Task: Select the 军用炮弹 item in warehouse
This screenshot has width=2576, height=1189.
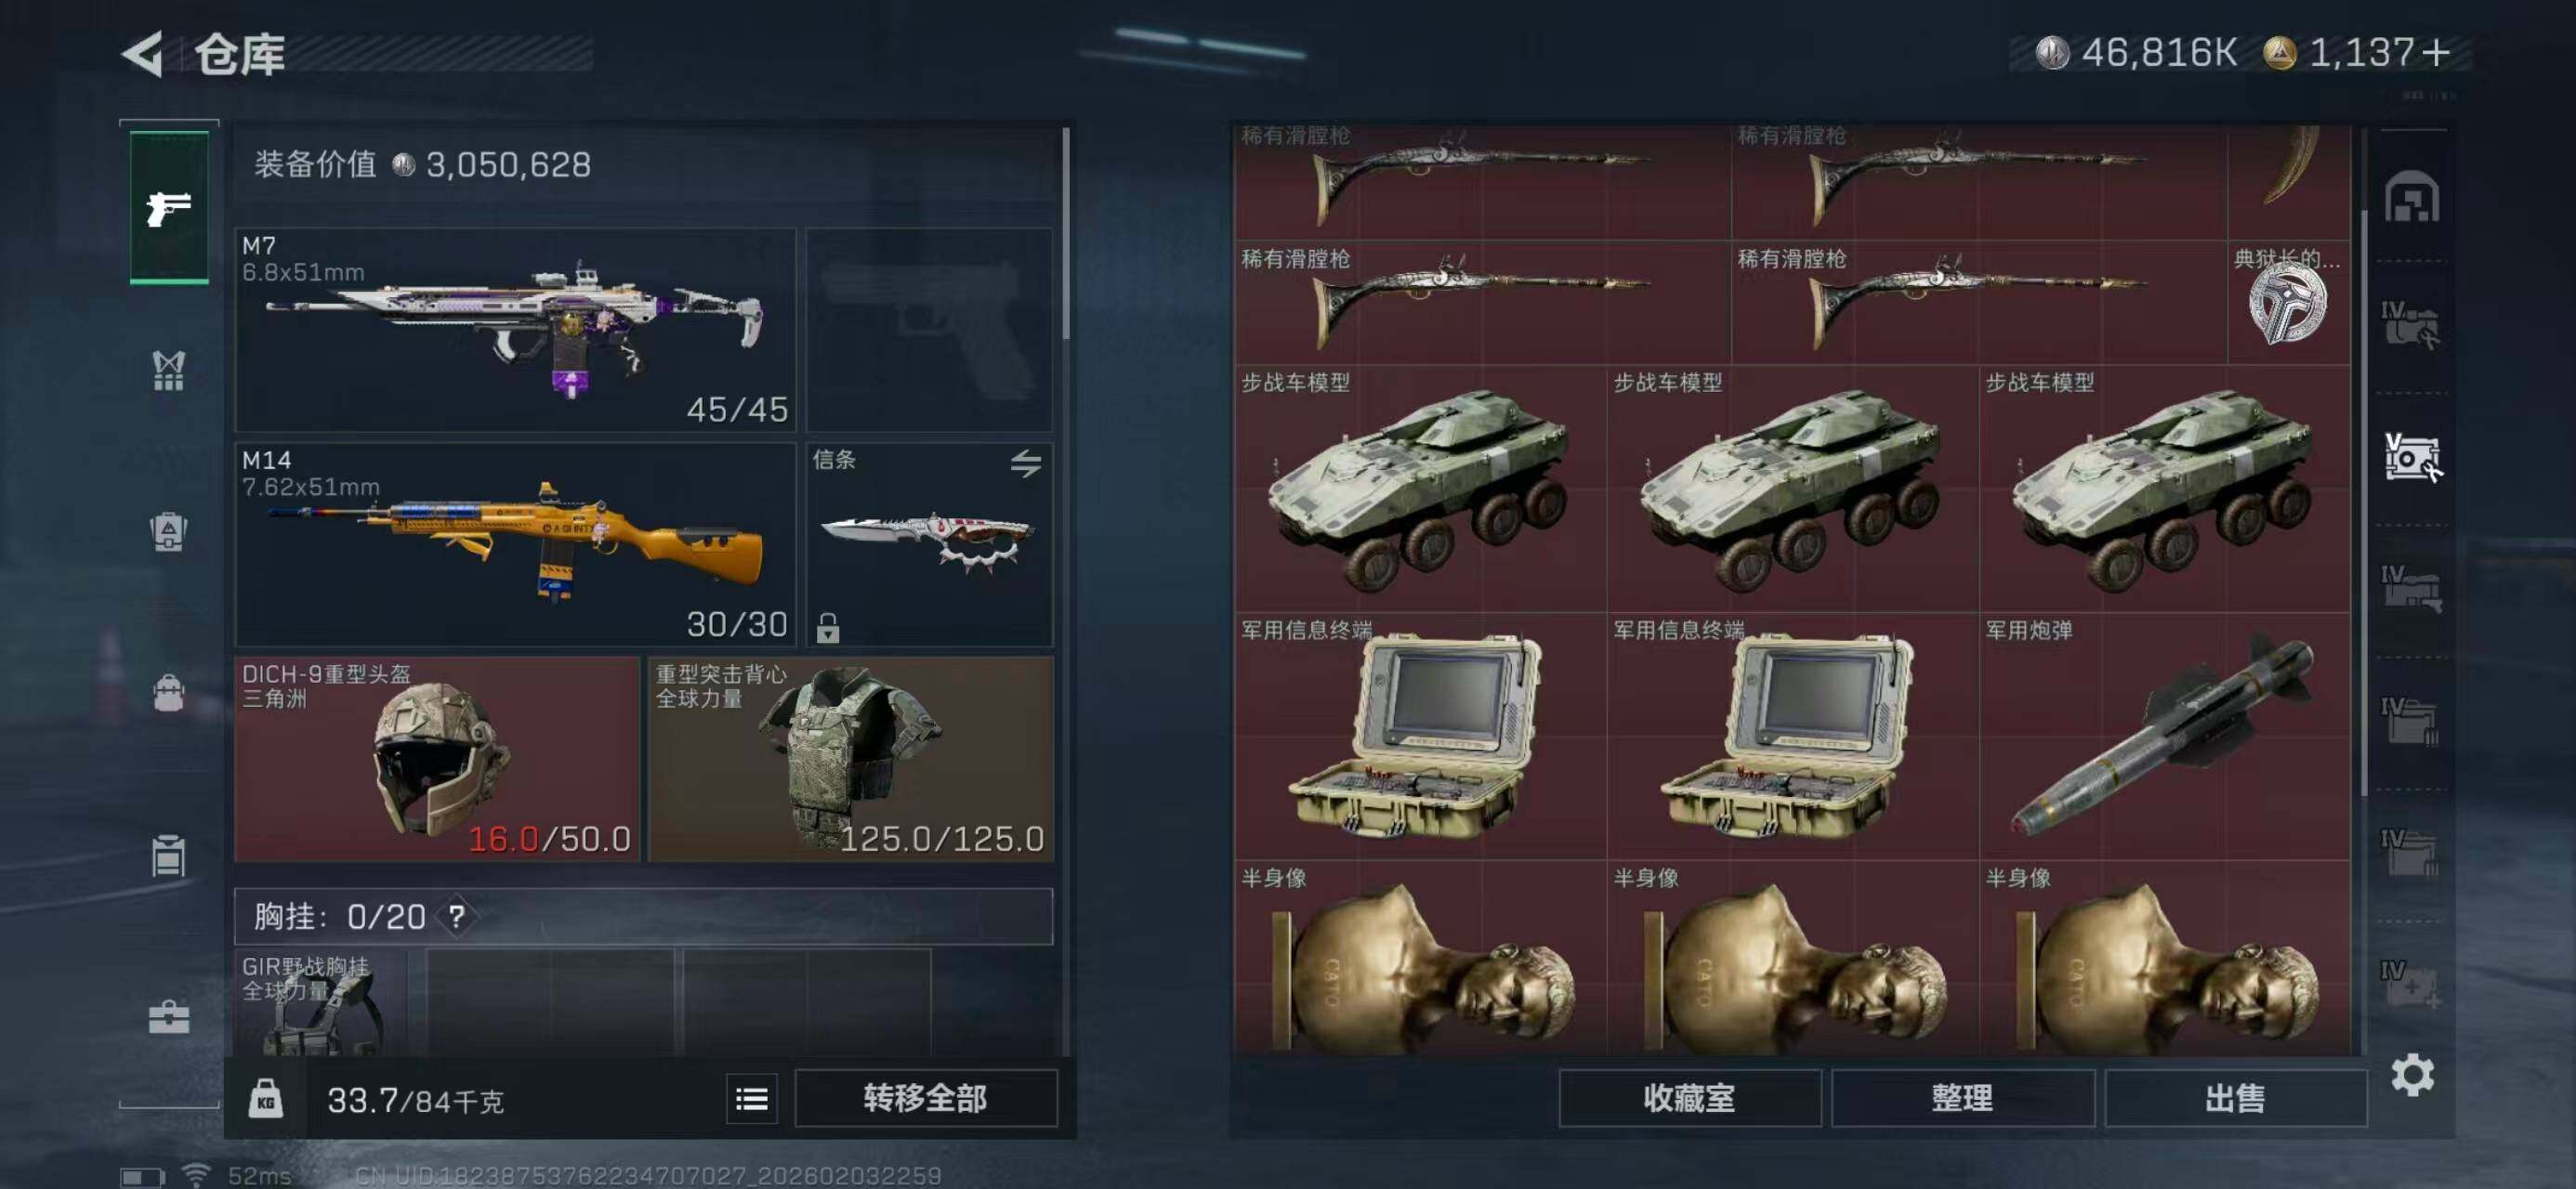Action: point(2164,736)
